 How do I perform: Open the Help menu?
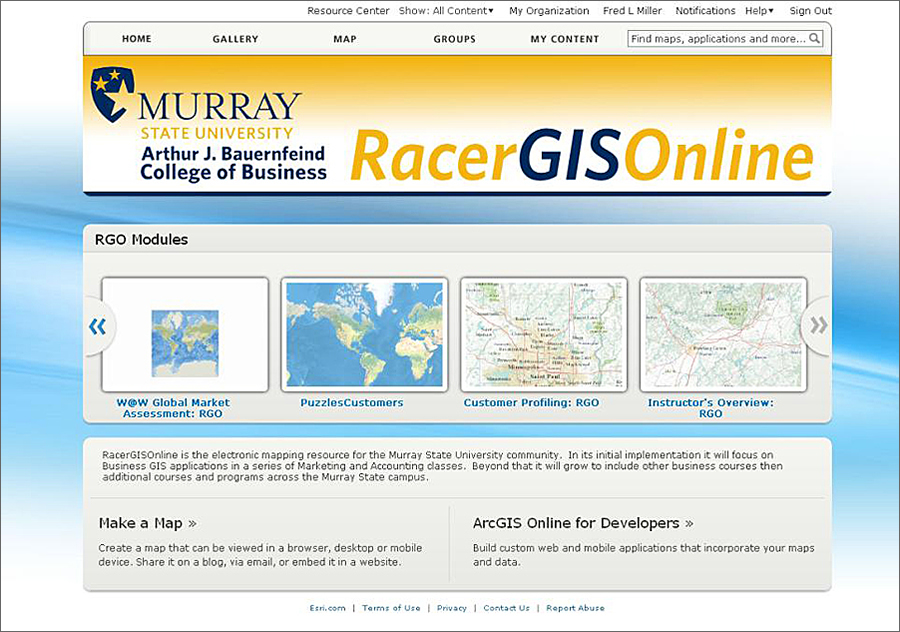coord(757,10)
